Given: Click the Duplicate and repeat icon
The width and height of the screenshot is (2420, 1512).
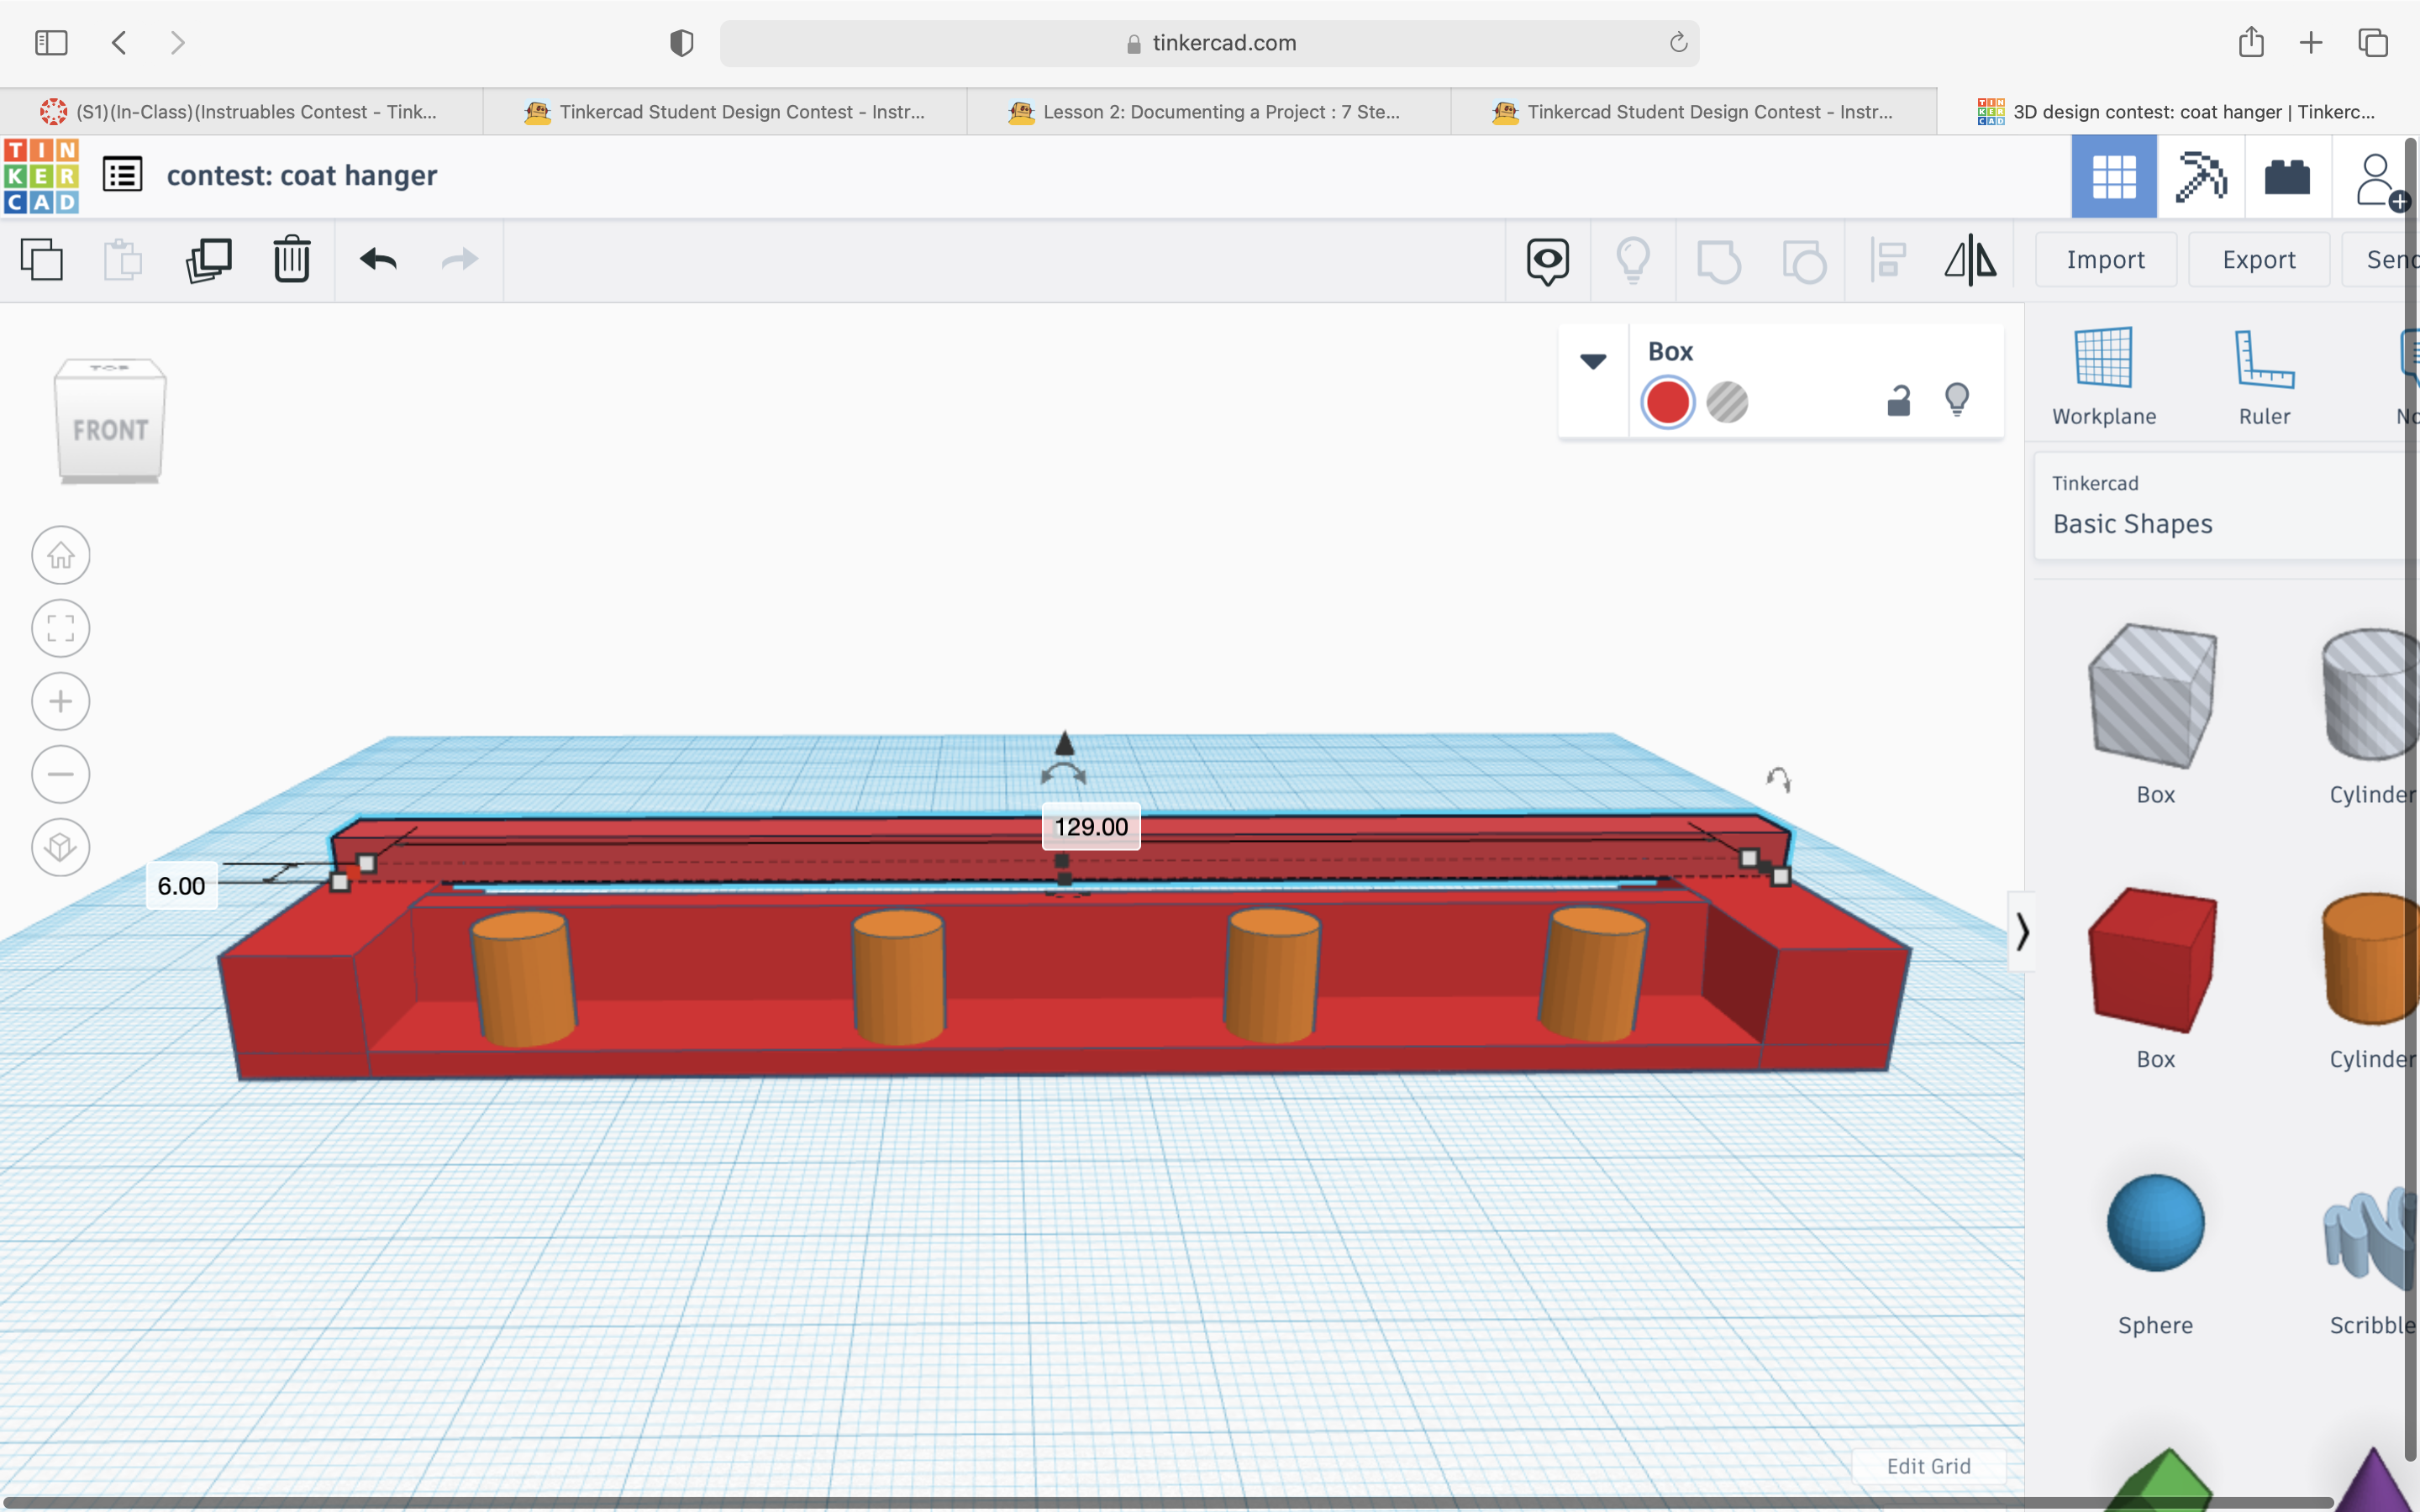Looking at the screenshot, I should (208, 260).
